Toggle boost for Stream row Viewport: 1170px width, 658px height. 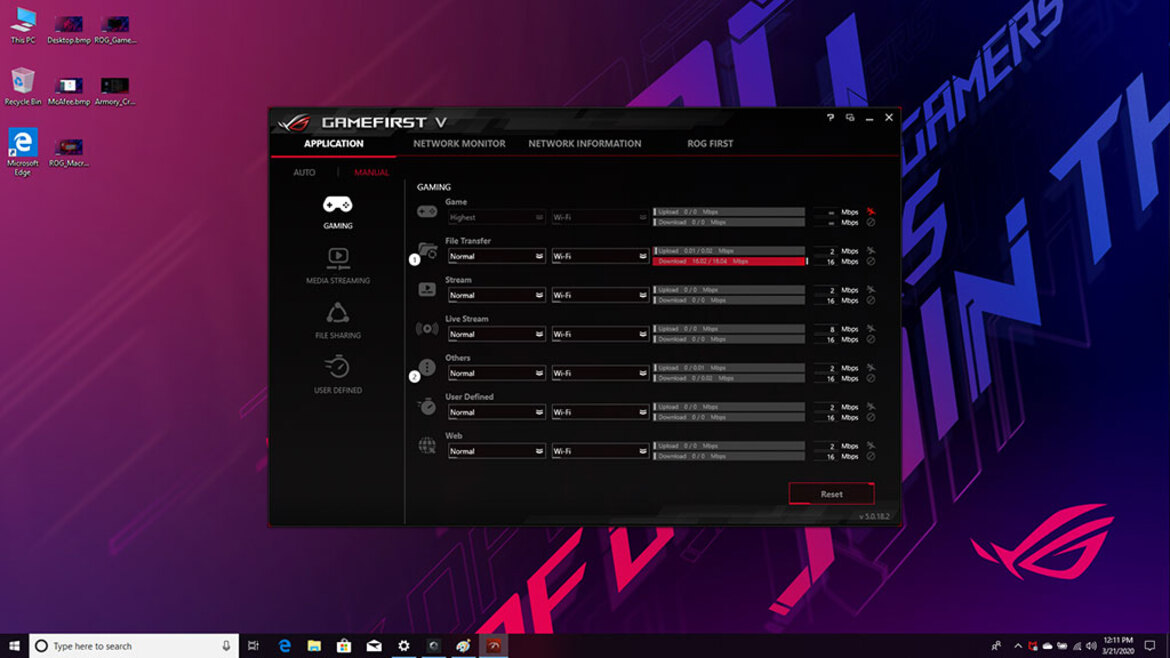pos(870,289)
